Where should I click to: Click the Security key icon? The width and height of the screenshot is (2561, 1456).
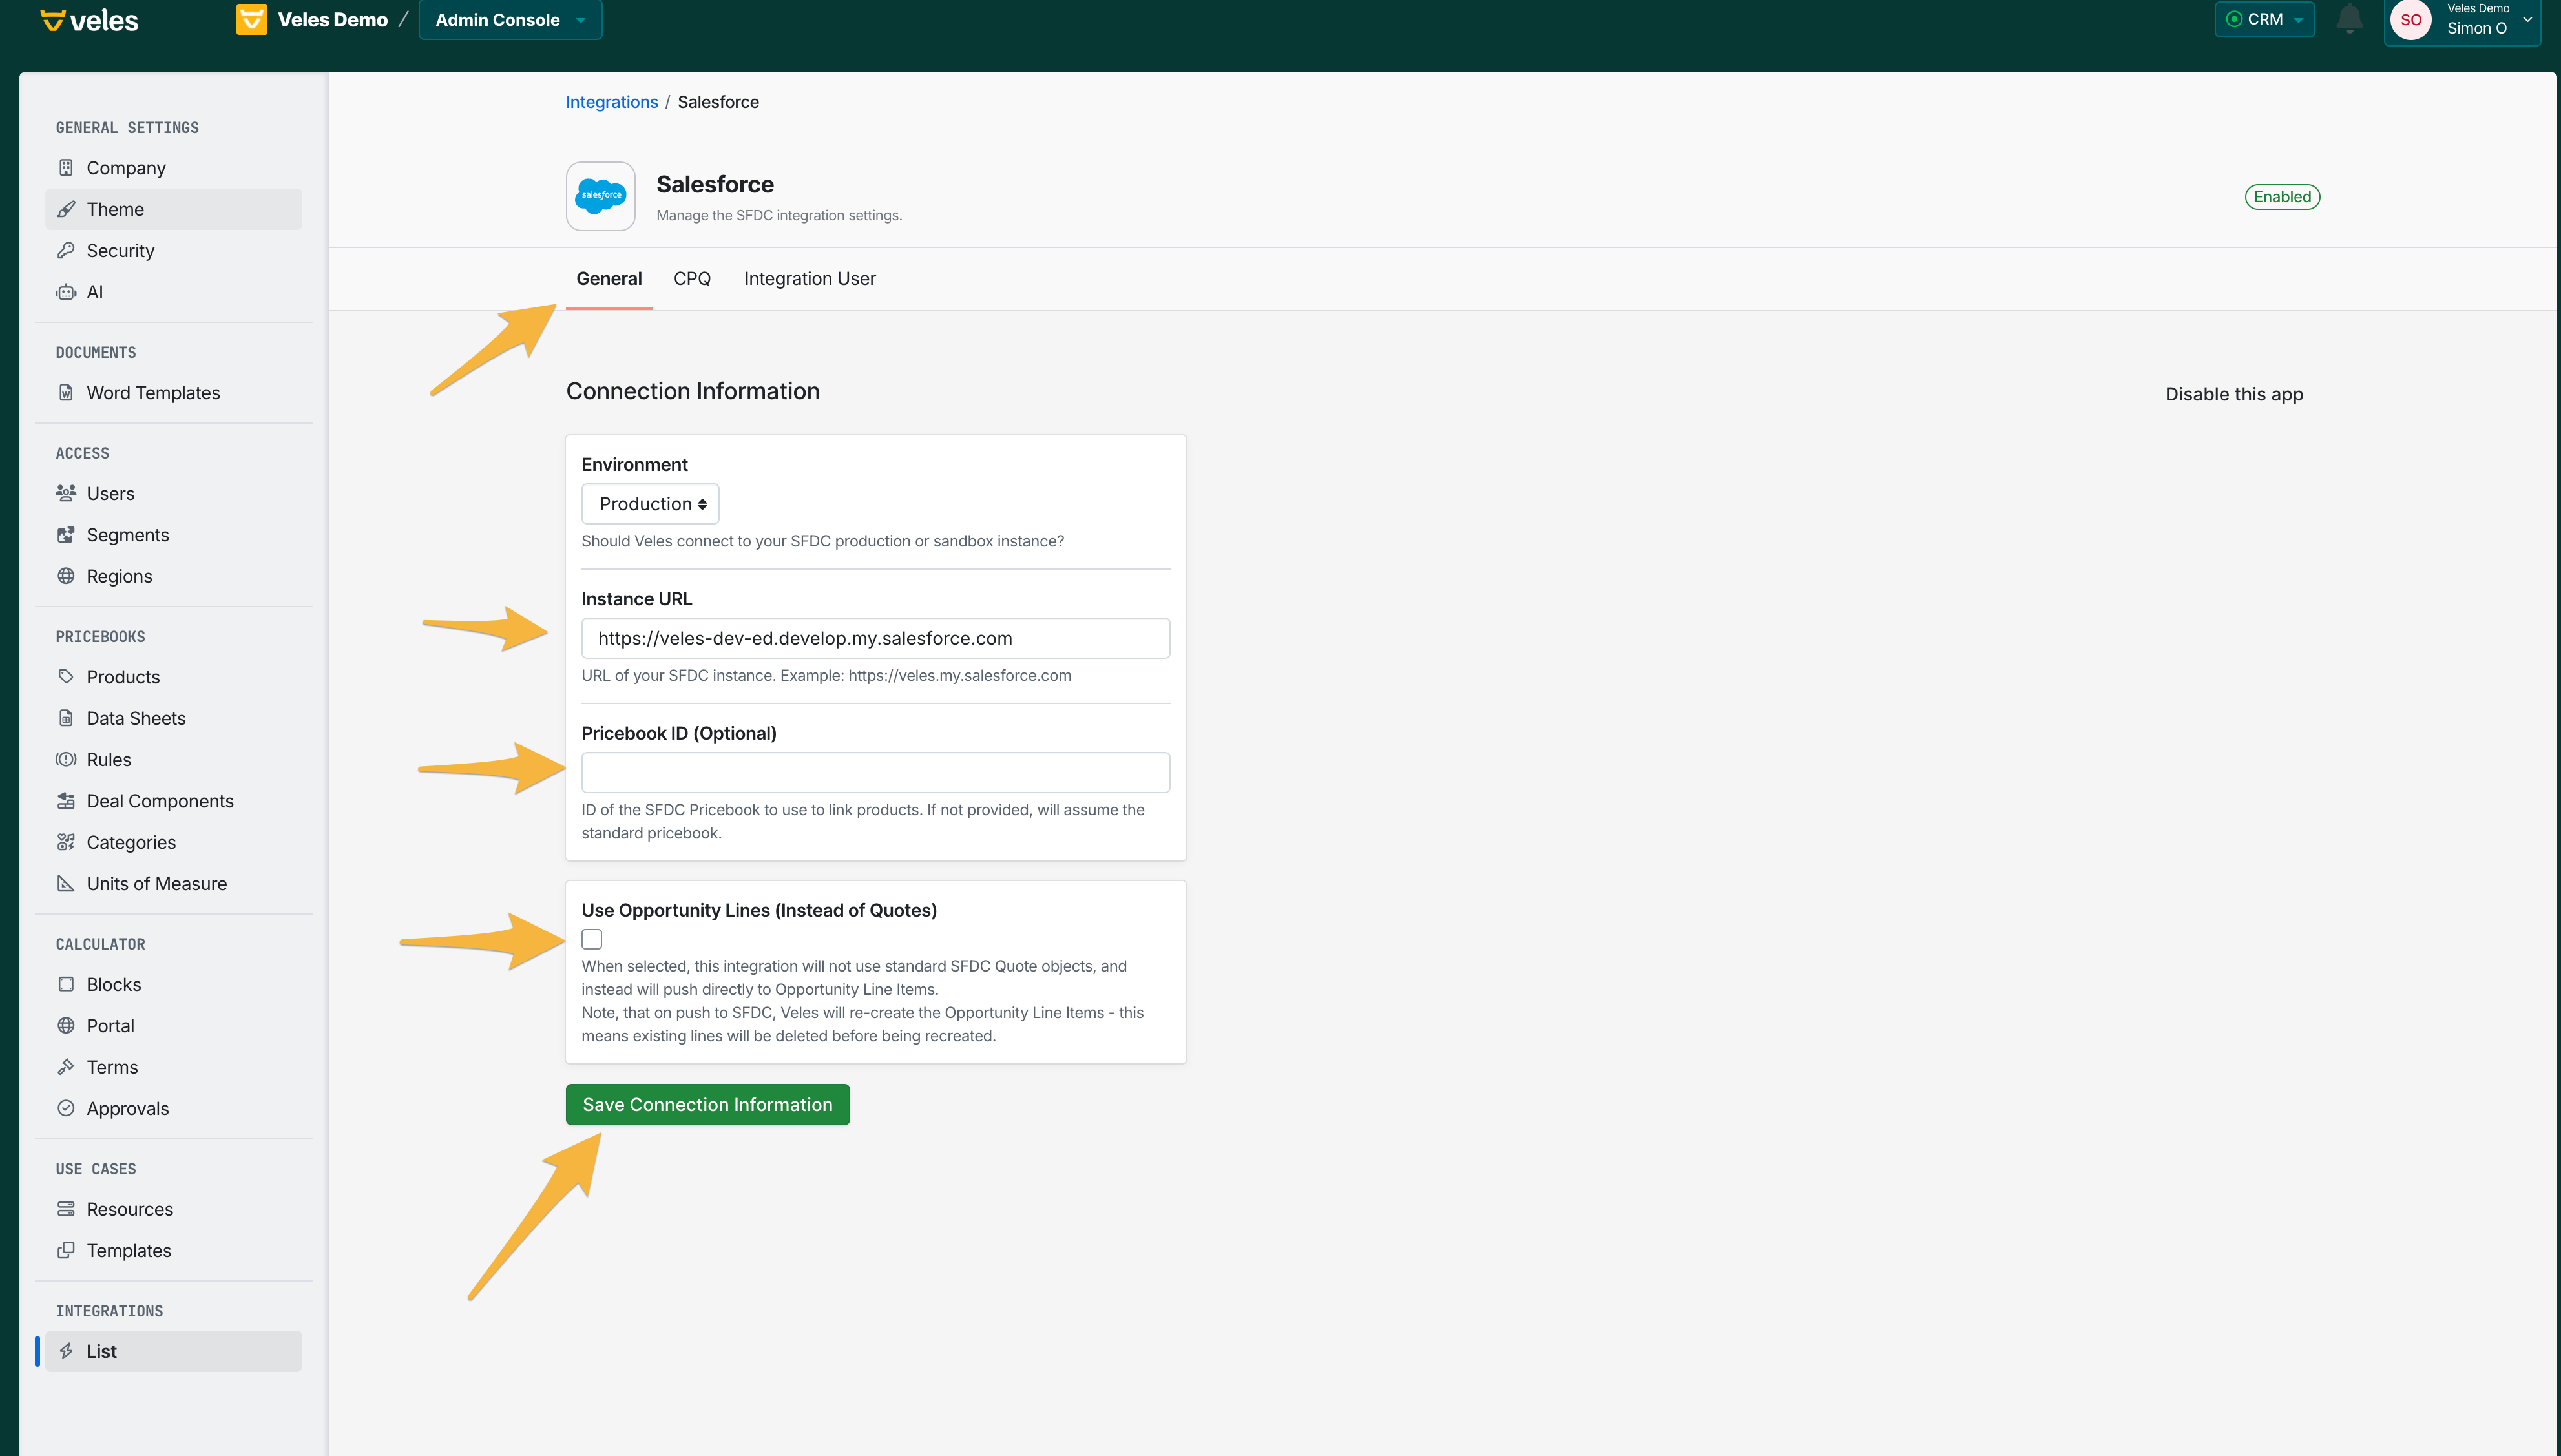pos(66,250)
